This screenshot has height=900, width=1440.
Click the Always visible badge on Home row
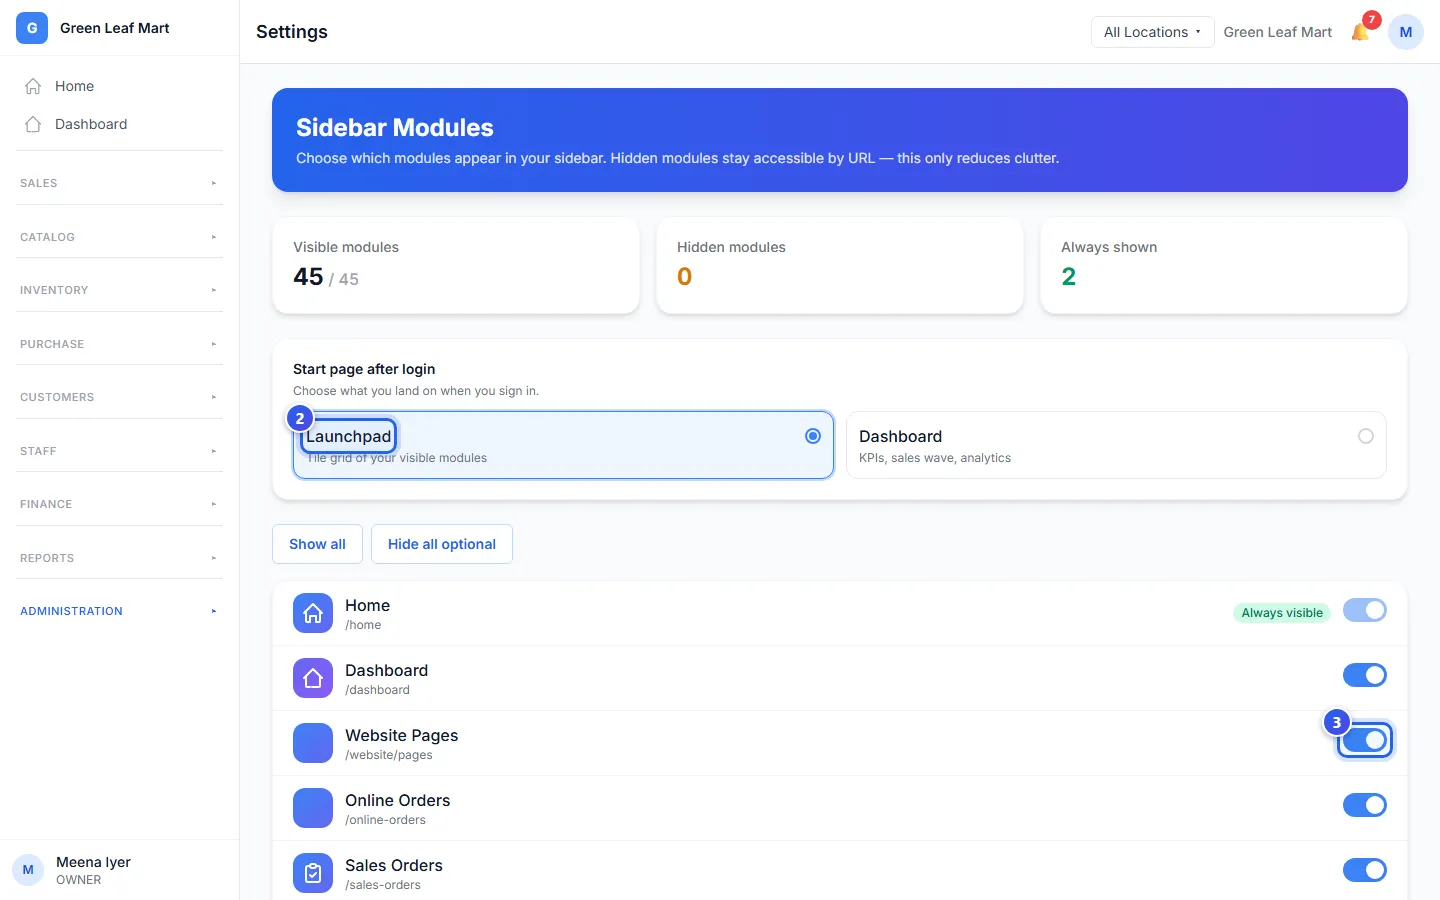[x=1282, y=613]
